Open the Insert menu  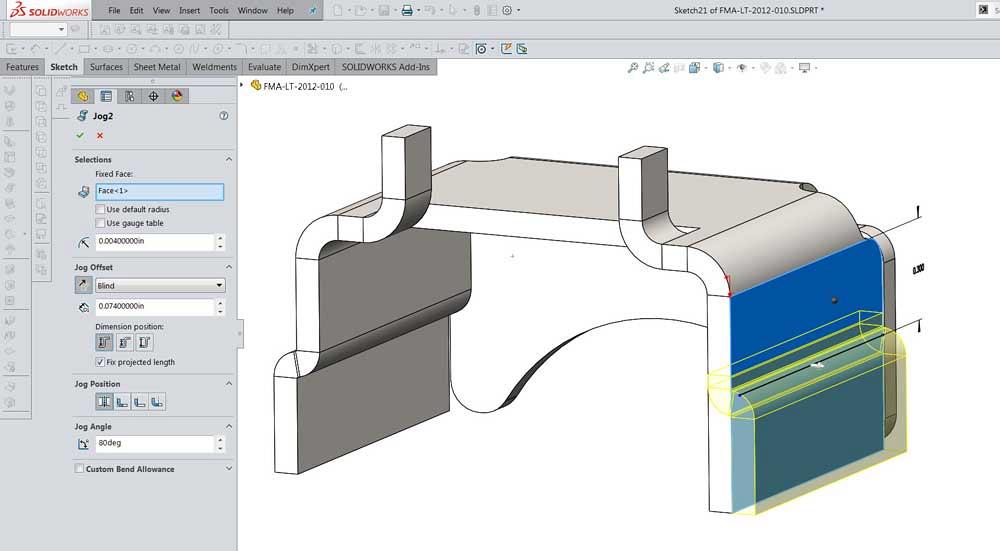(189, 10)
